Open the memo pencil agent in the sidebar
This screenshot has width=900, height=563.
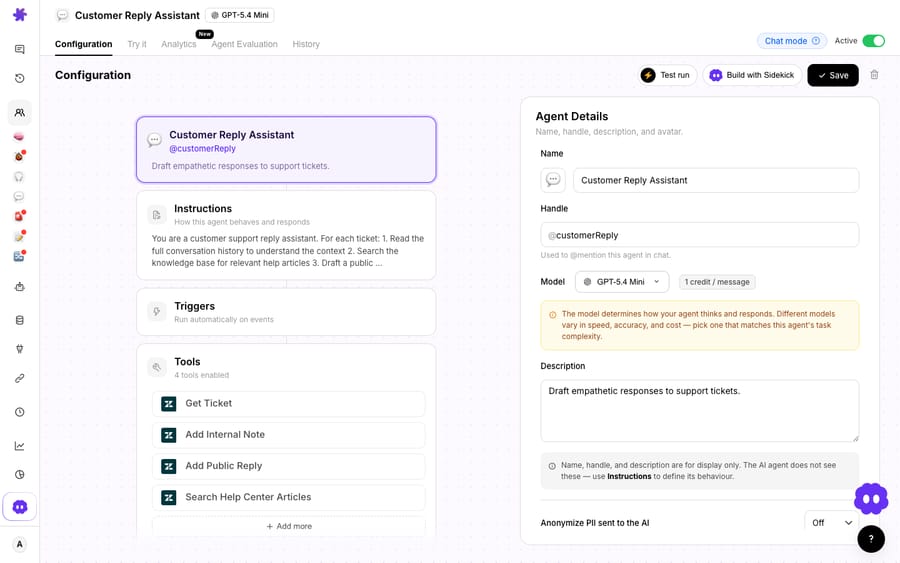tap(19, 236)
